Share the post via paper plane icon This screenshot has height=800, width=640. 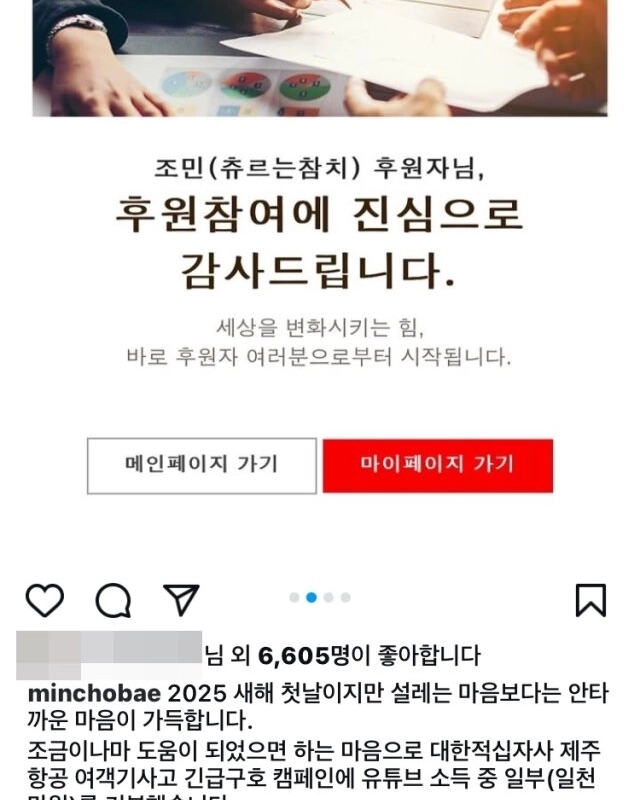pos(181,599)
